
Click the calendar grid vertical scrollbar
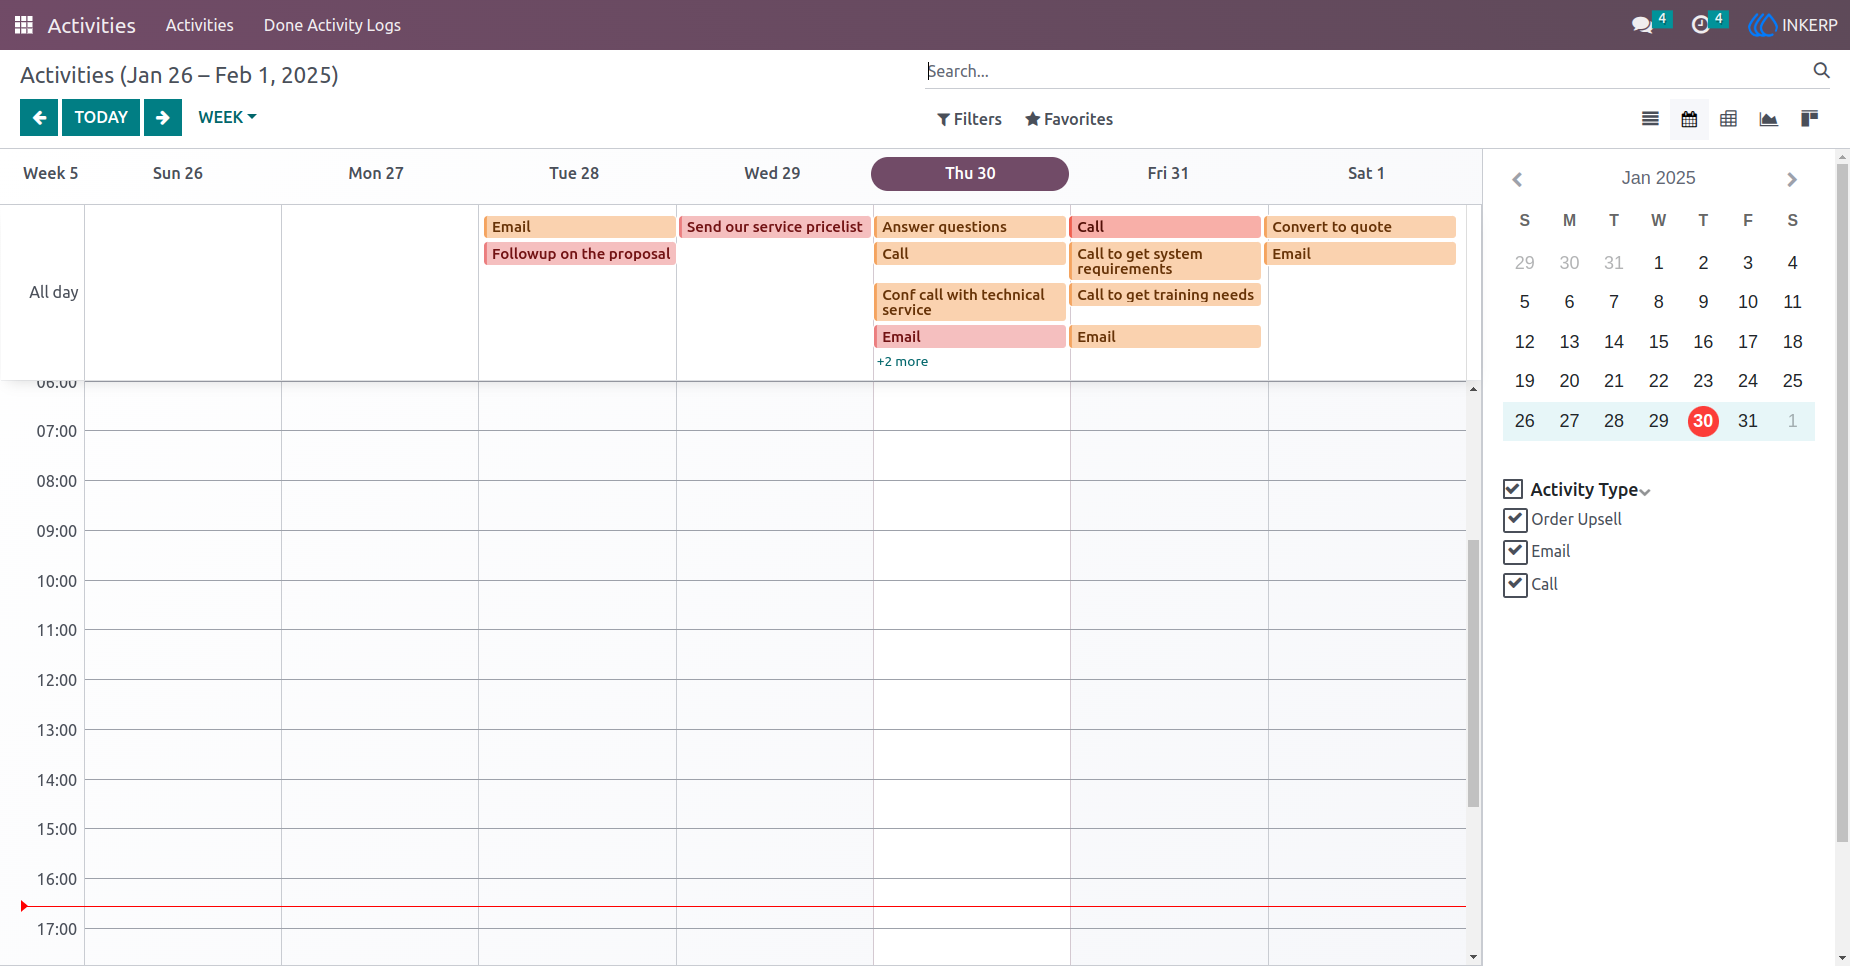click(1473, 672)
